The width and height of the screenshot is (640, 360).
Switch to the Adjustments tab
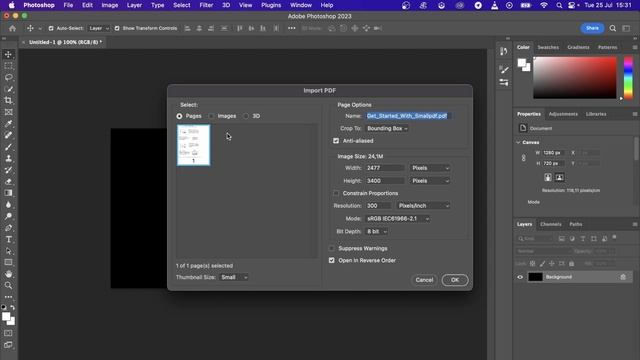pos(563,114)
